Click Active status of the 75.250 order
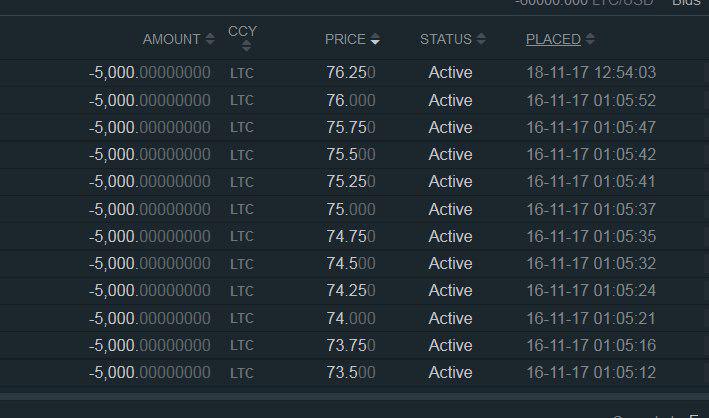709x418 pixels. pyautogui.click(x=450, y=181)
